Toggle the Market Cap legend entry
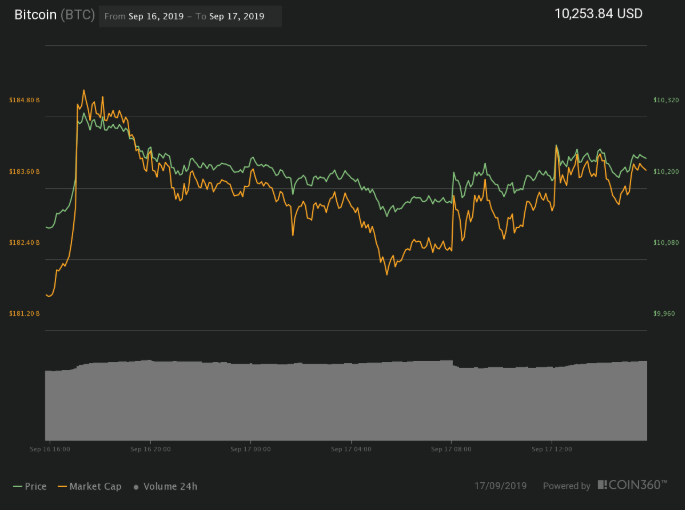The image size is (685, 510). point(90,486)
